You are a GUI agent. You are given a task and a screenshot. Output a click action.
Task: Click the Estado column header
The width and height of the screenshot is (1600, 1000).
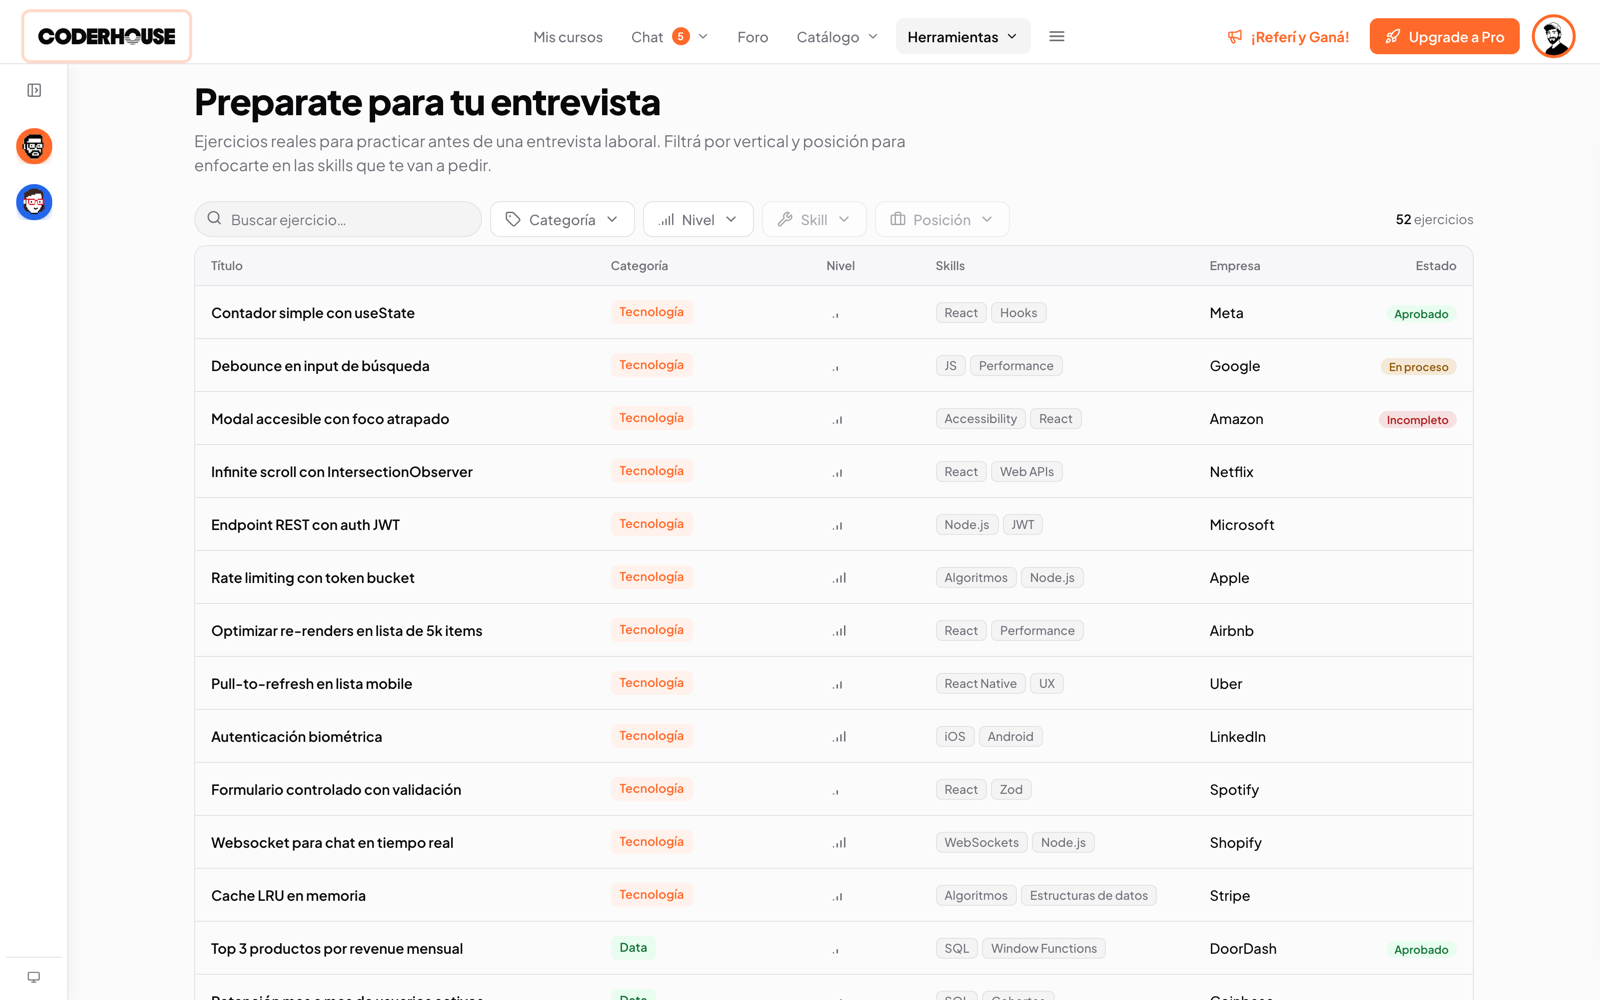click(1436, 266)
